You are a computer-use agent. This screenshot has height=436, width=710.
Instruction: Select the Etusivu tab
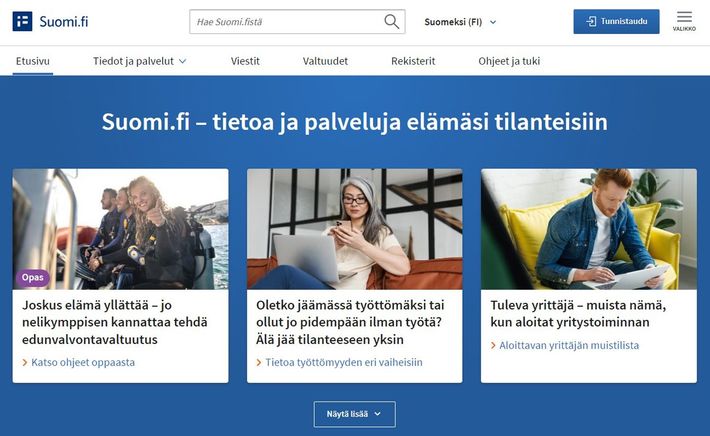click(33, 61)
